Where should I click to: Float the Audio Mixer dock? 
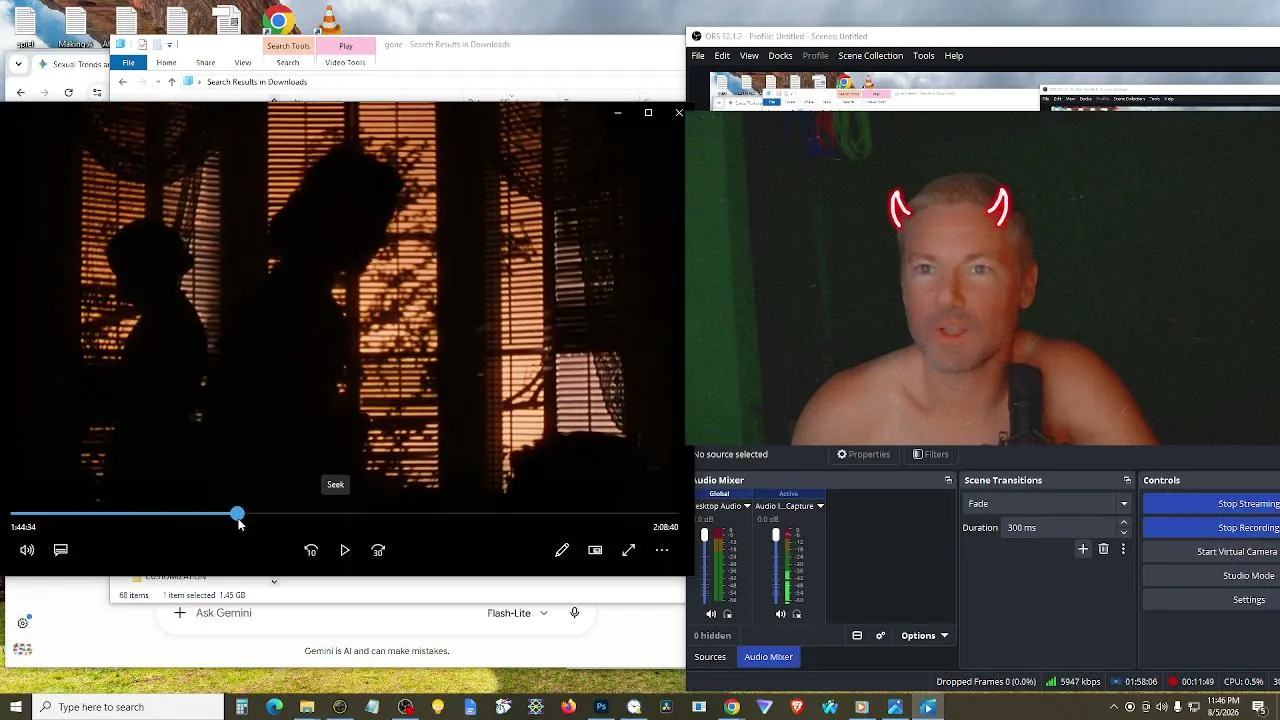[x=948, y=480]
